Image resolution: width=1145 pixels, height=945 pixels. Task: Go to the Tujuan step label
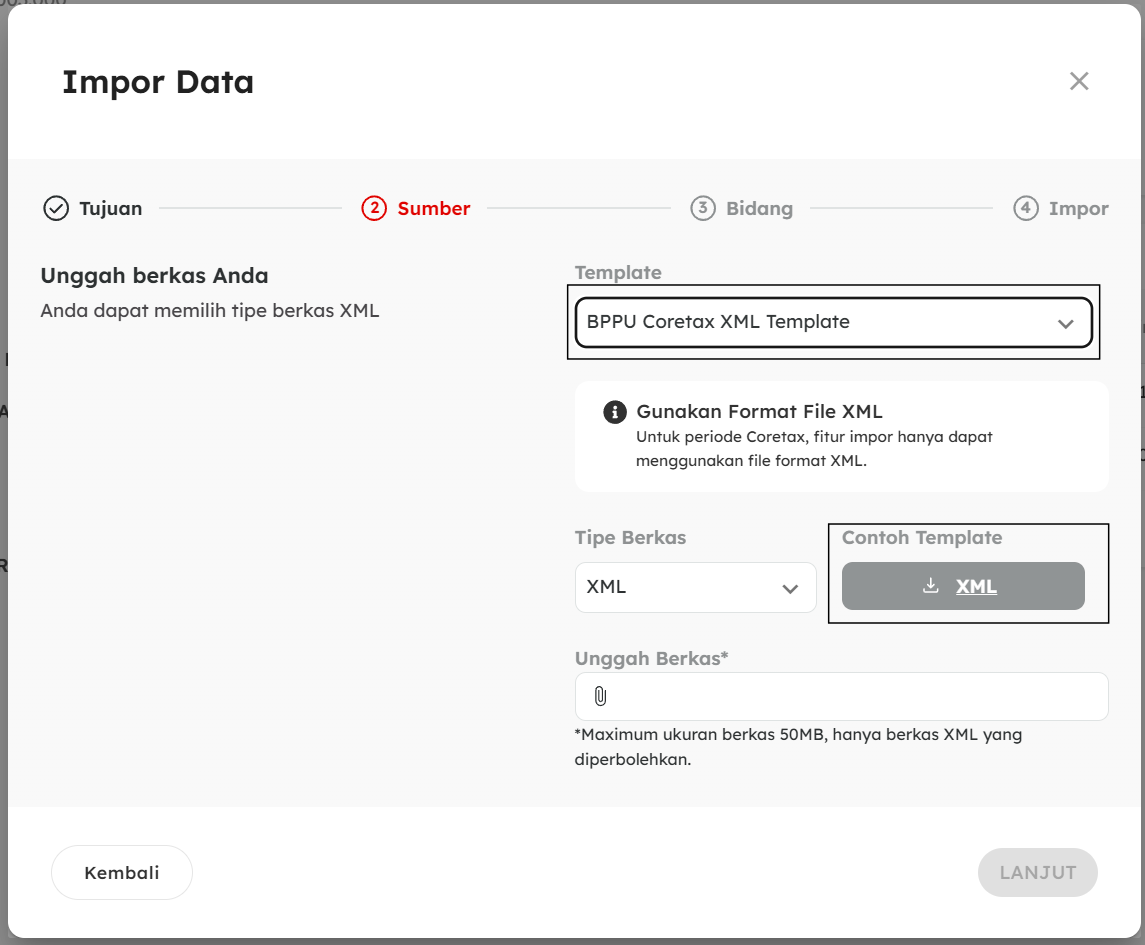(x=111, y=209)
